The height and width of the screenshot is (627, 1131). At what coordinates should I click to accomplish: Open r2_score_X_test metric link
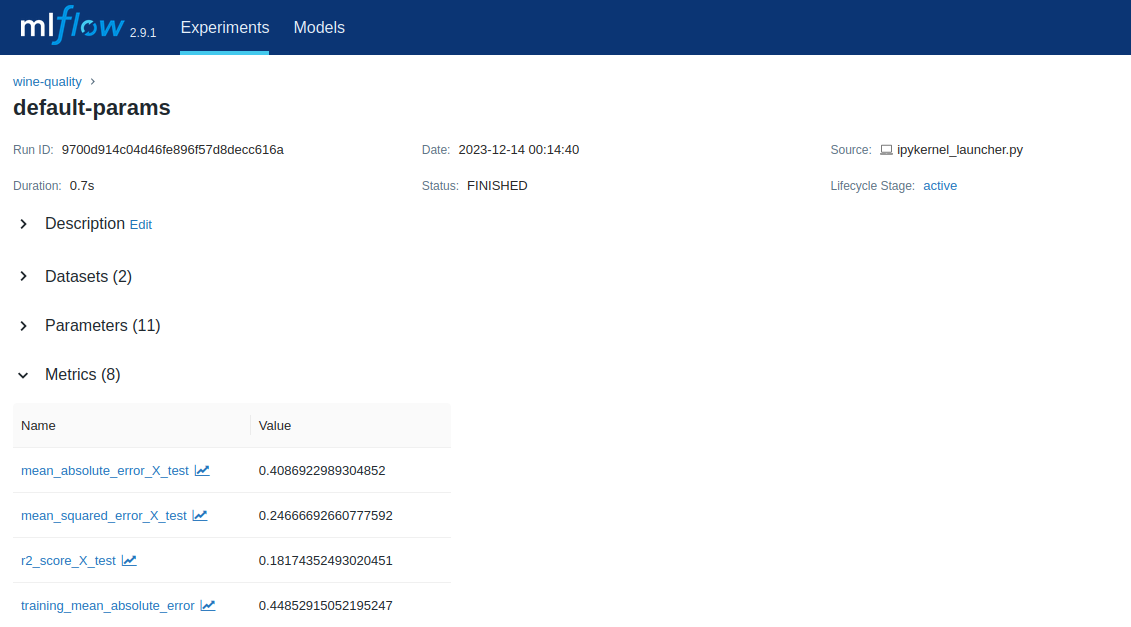pyautogui.click(x=68, y=561)
